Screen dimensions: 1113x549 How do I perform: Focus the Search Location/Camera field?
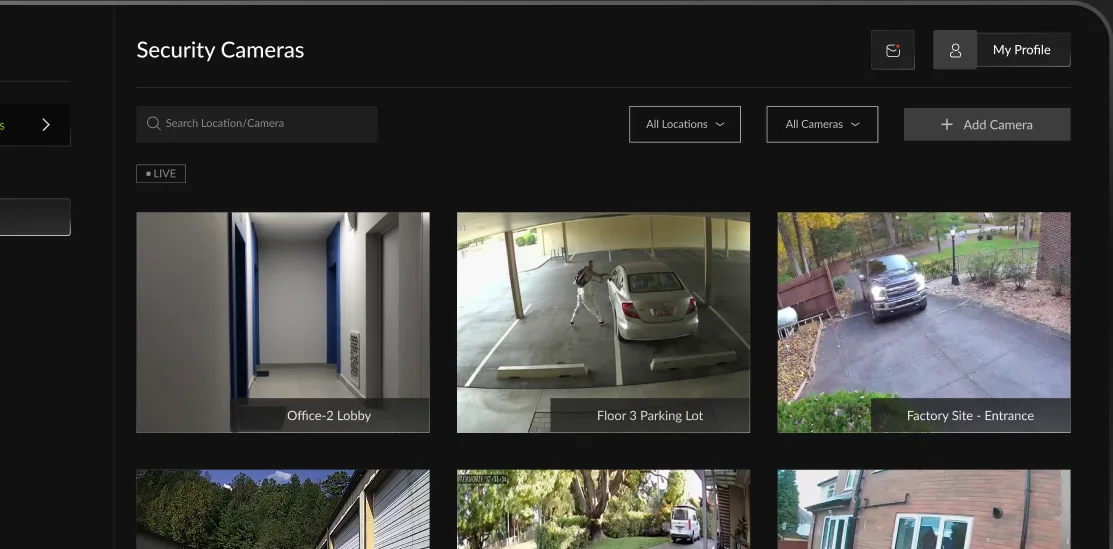tap(256, 124)
